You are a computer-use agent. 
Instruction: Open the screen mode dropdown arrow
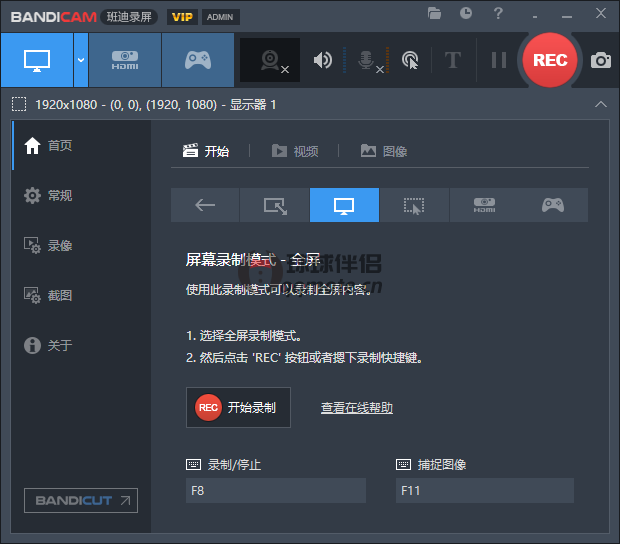coord(80,60)
